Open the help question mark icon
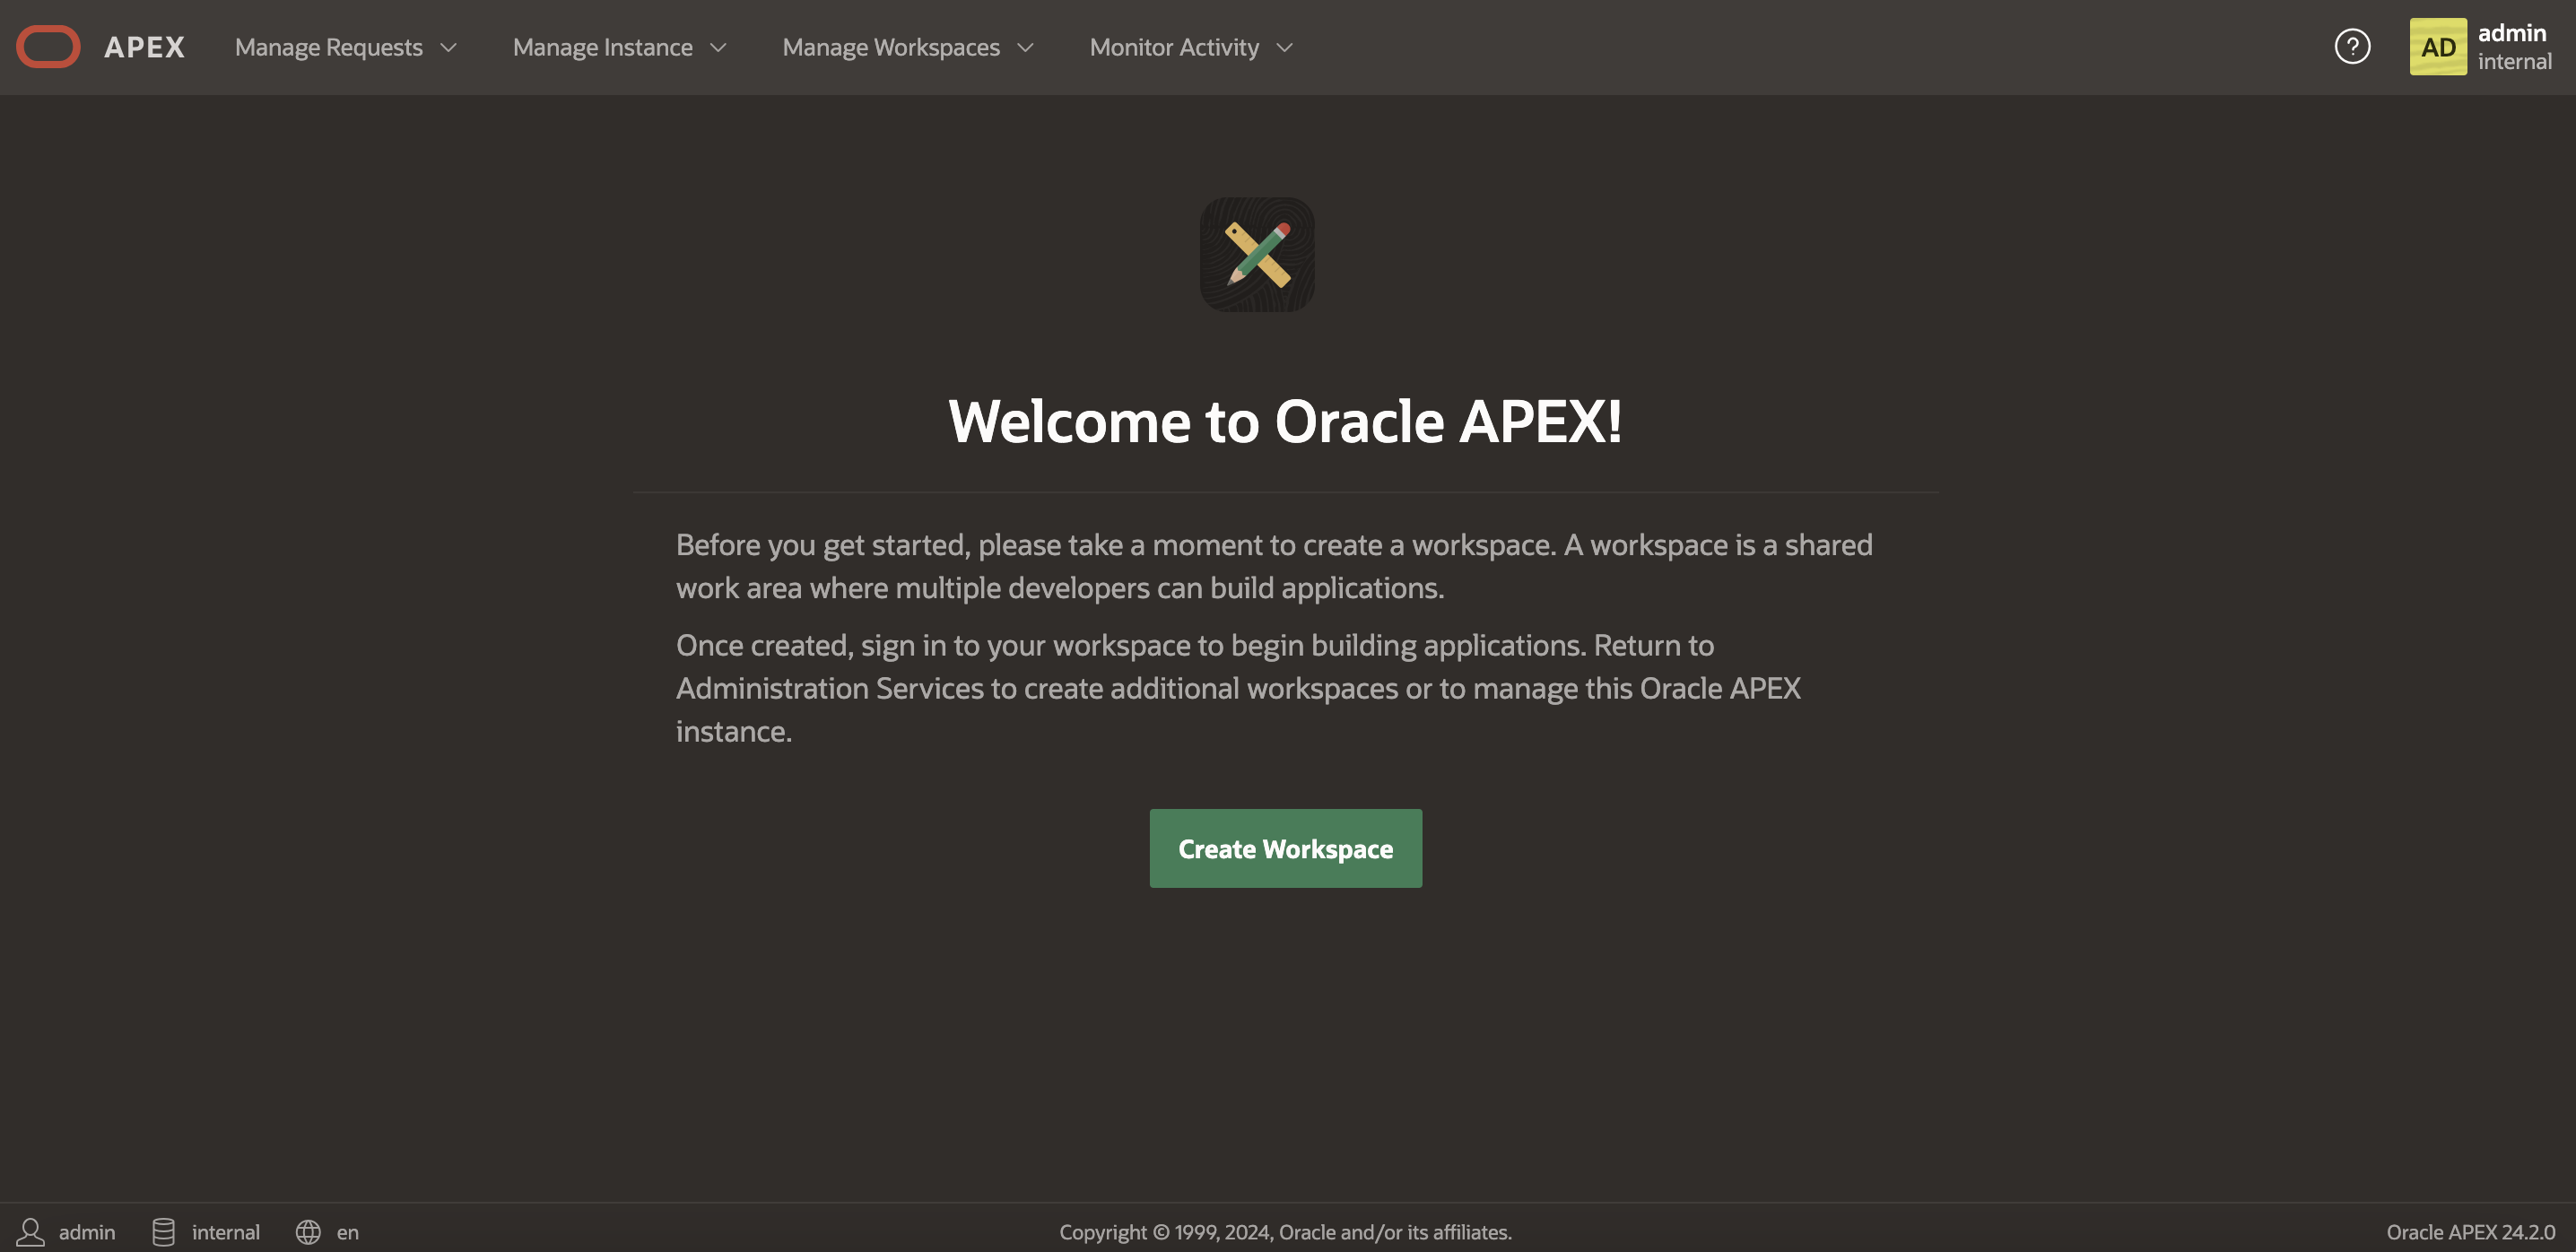This screenshot has width=2576, height=1252. (2351, 47)
